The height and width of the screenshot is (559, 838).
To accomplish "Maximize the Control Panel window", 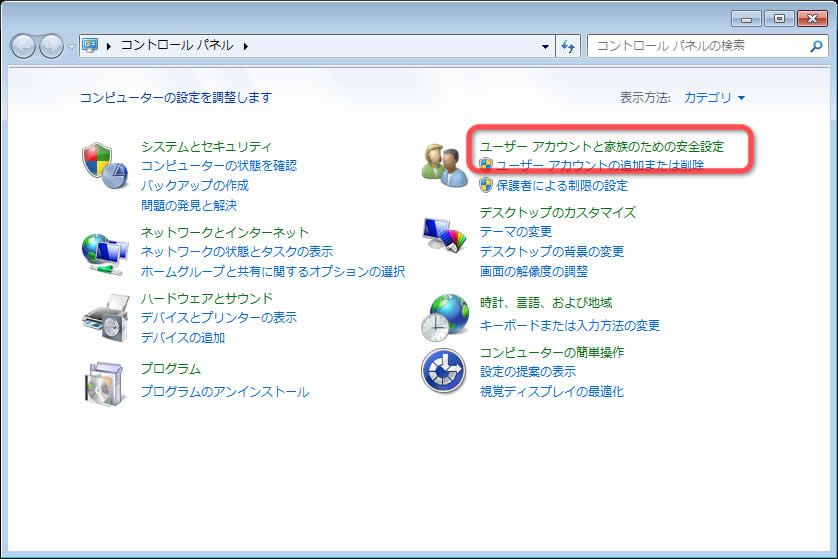I will pyautogui.click(x=779, y=19).
